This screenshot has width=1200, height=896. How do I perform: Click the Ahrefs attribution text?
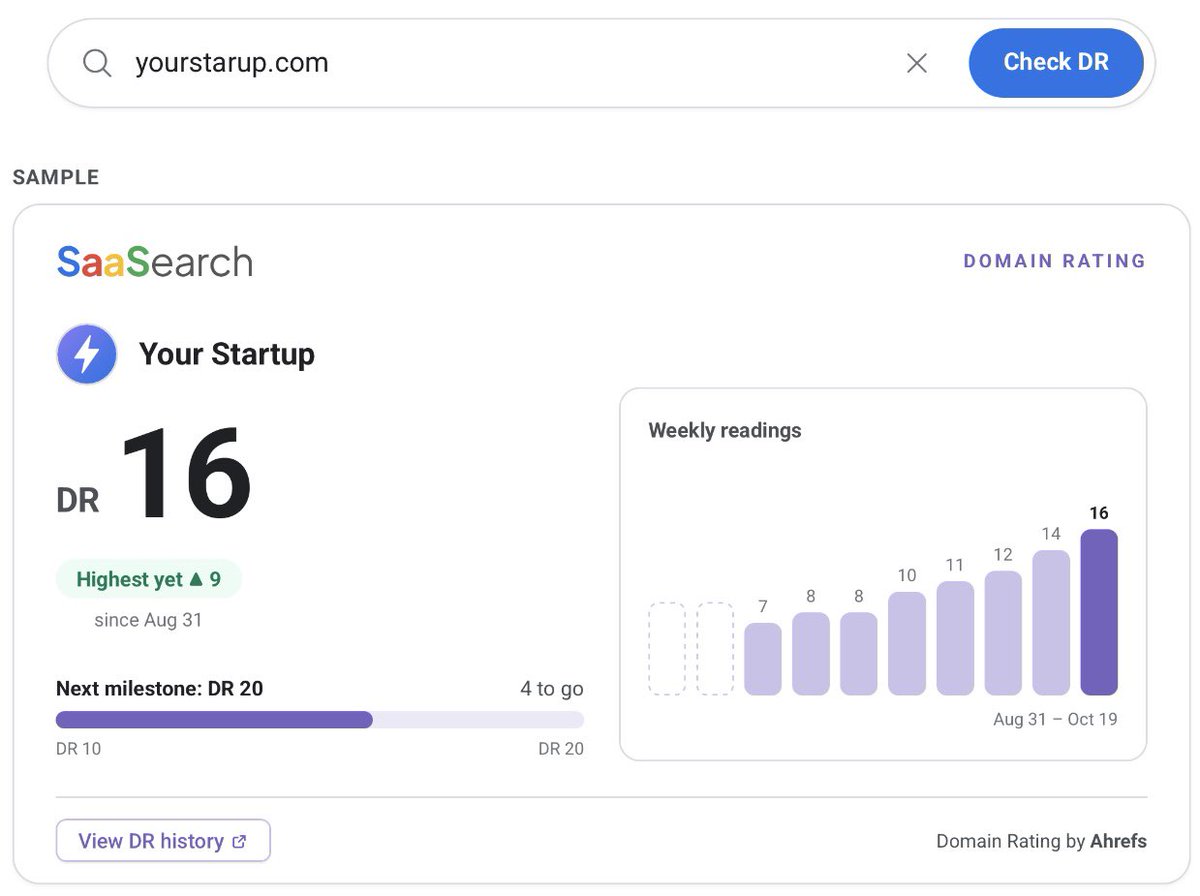[1118, 841]
